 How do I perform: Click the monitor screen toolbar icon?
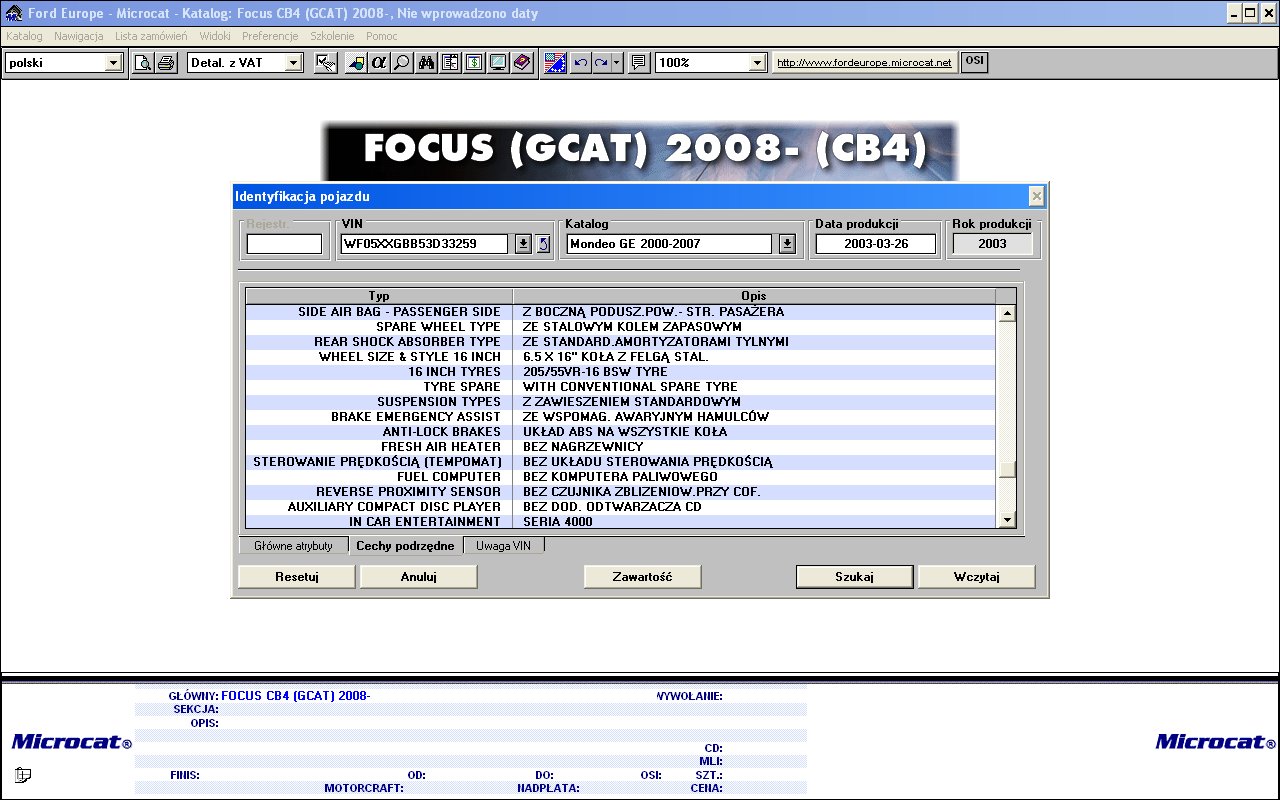[497, 62]
